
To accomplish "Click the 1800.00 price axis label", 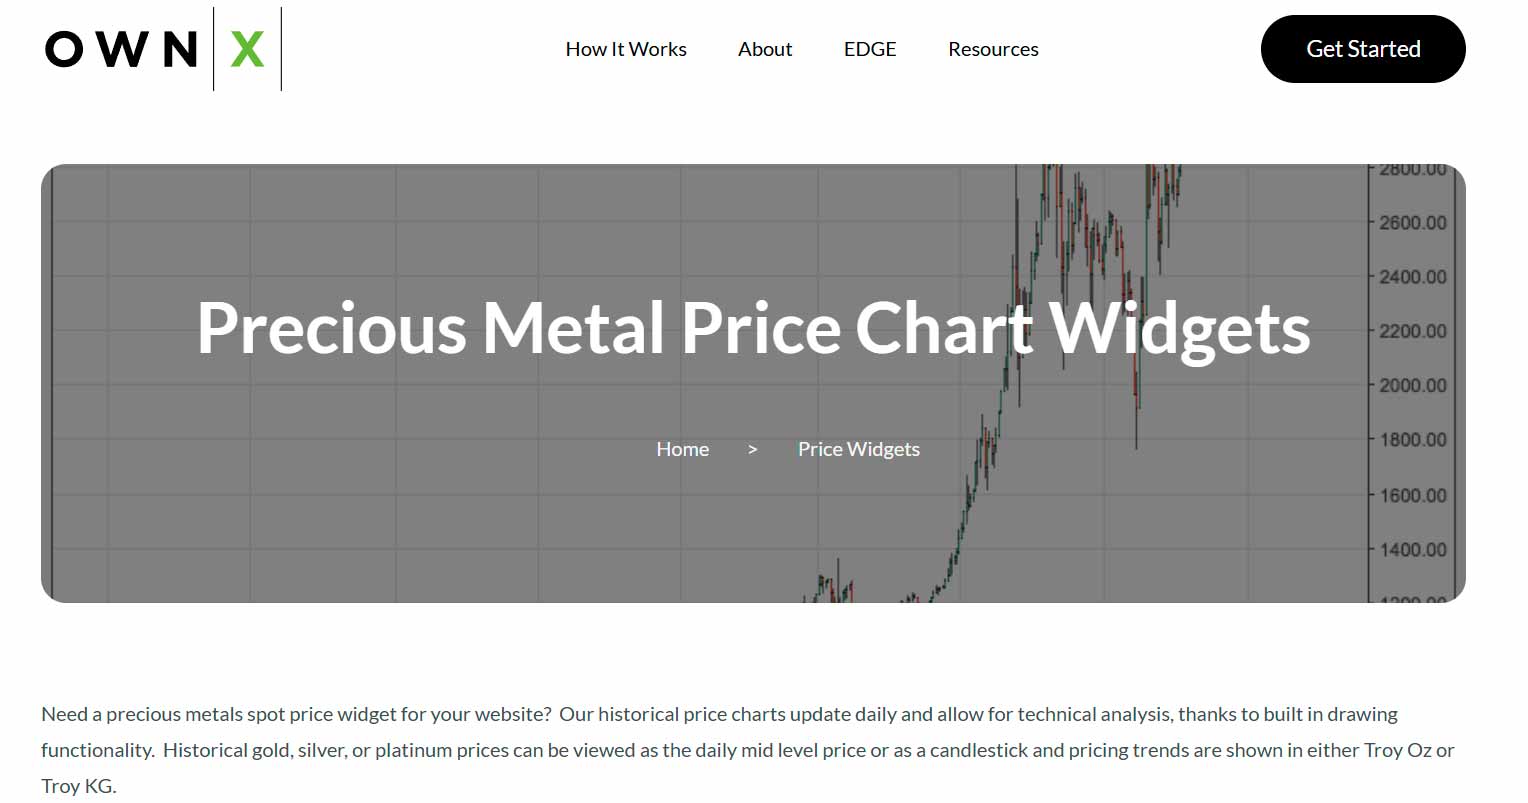I will click(x=1413, y=440).
